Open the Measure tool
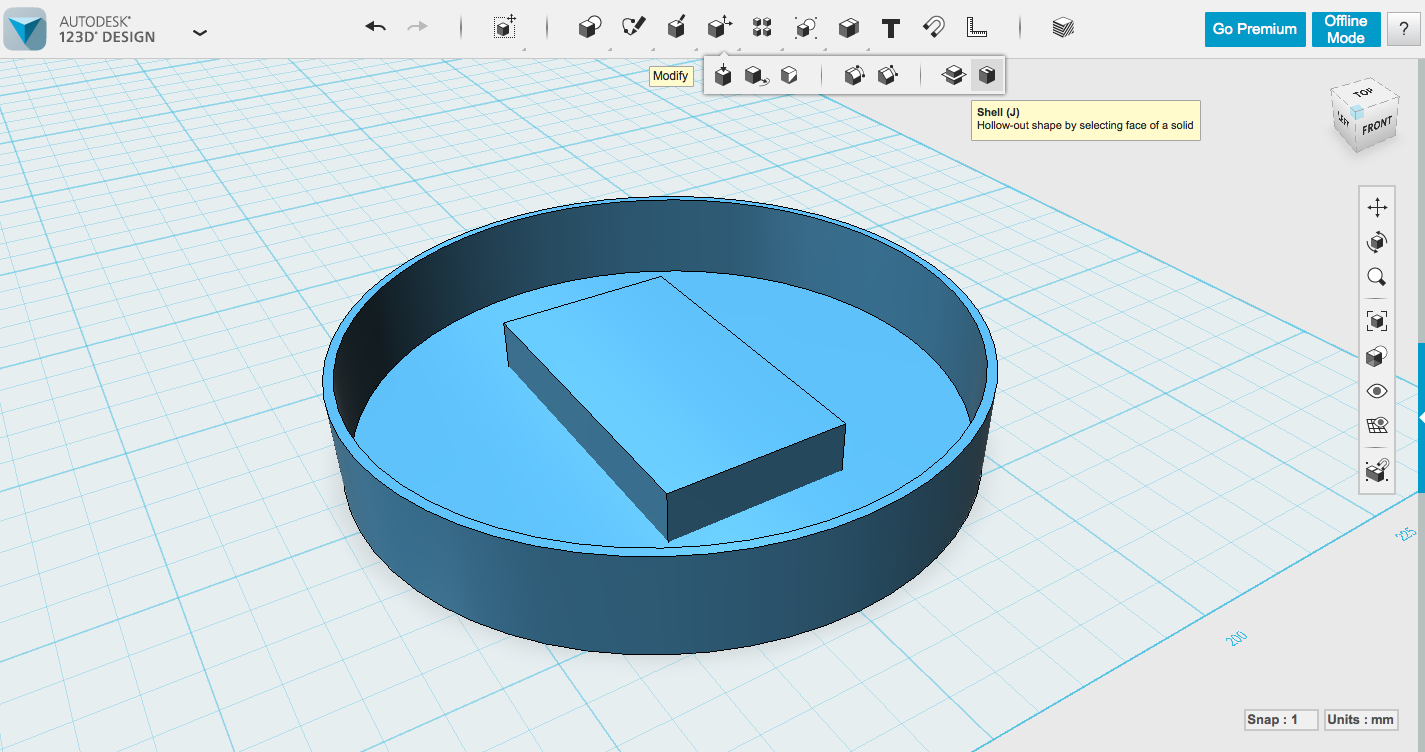The height and width of the screenshot is (752, 1425). 976,28
